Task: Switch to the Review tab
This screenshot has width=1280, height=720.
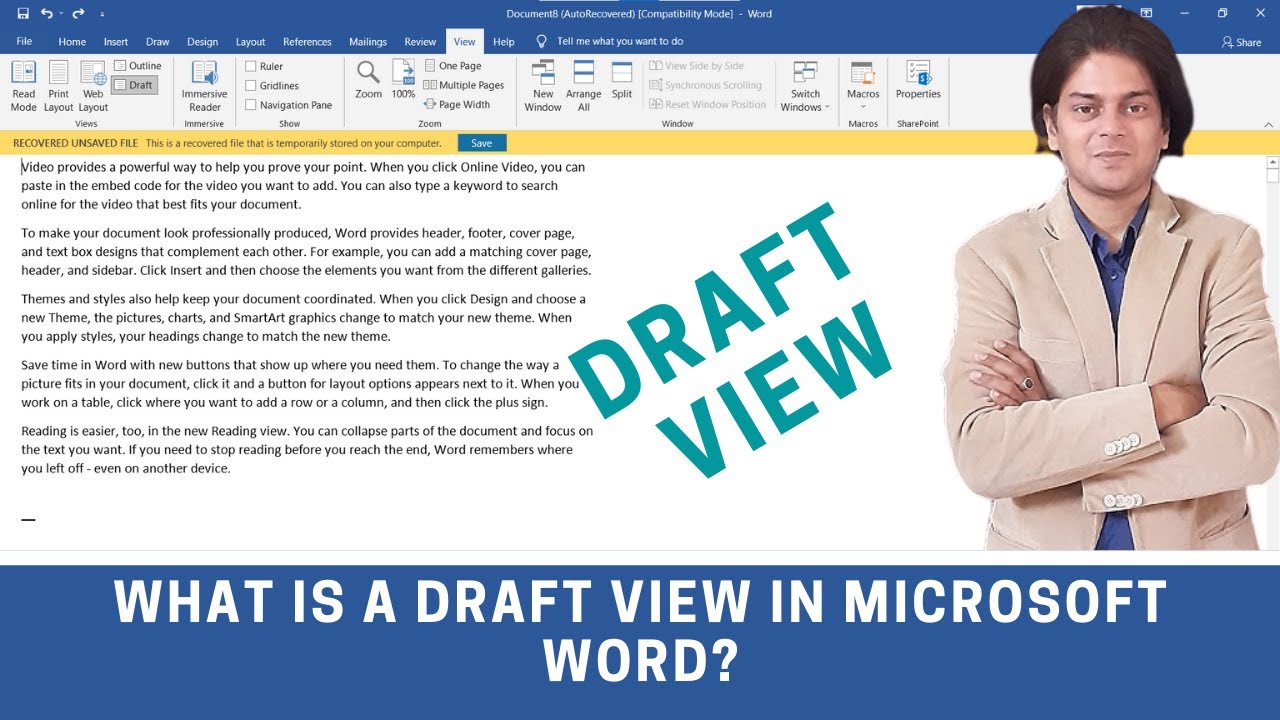Action: pyautogui.click(x=420, y=42)
